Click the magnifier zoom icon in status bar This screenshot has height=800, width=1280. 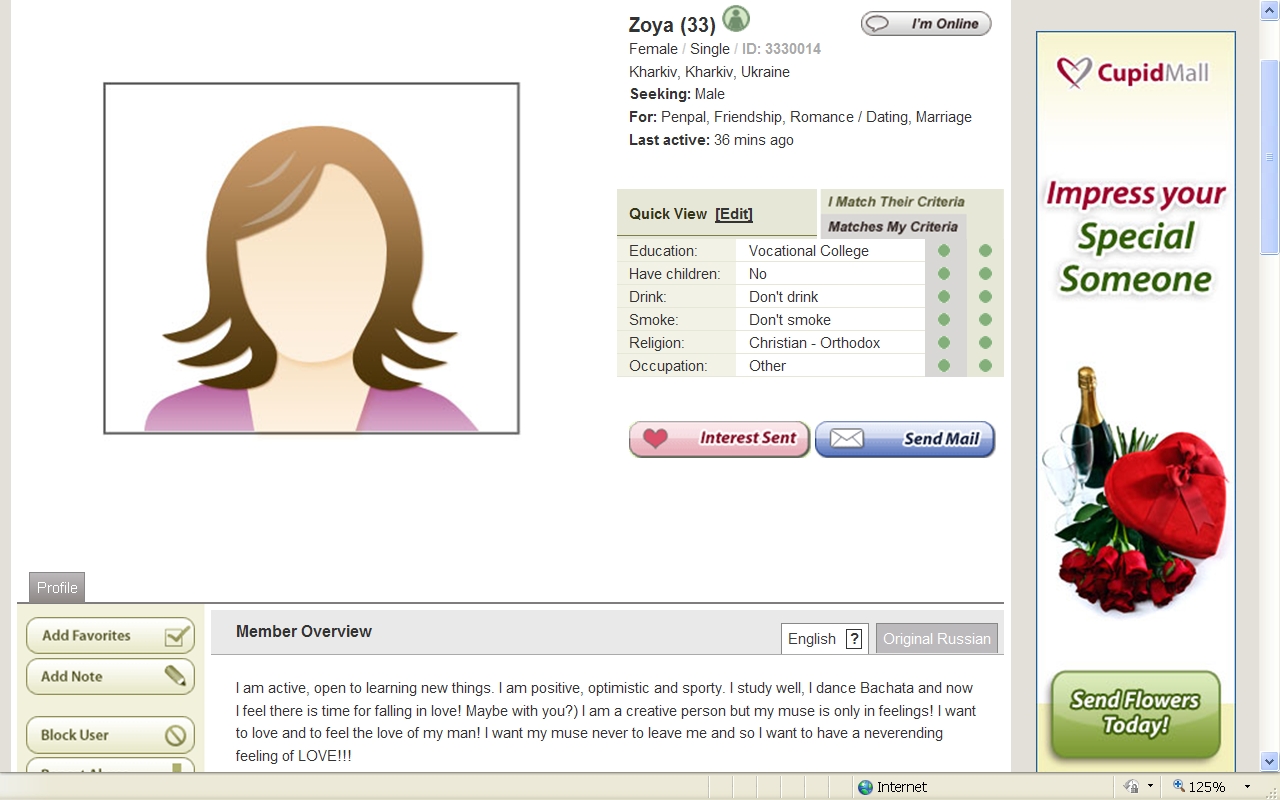point(1179,786)
